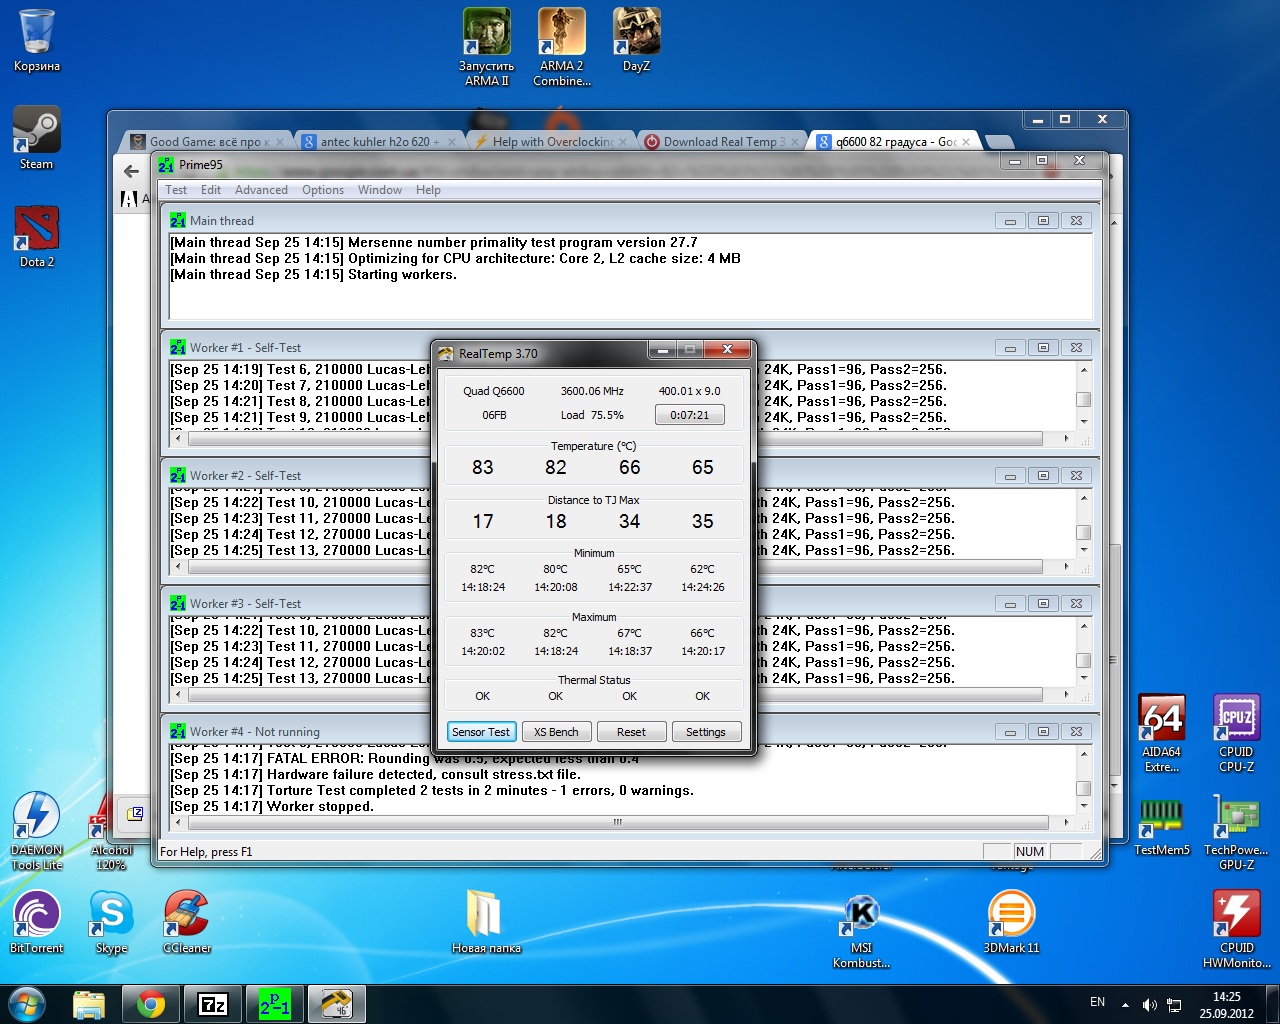Switch to RealTemp taskbar button
This screenshot has width=1280, height=1024.
(337, 1004)
